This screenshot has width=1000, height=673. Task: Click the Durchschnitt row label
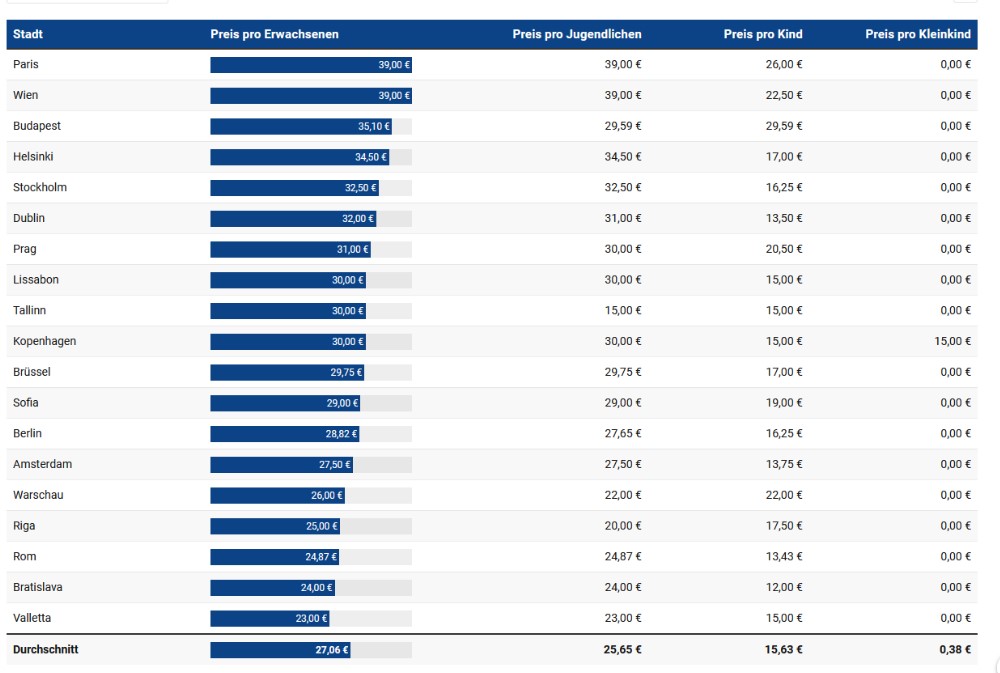tap(45, 650)
